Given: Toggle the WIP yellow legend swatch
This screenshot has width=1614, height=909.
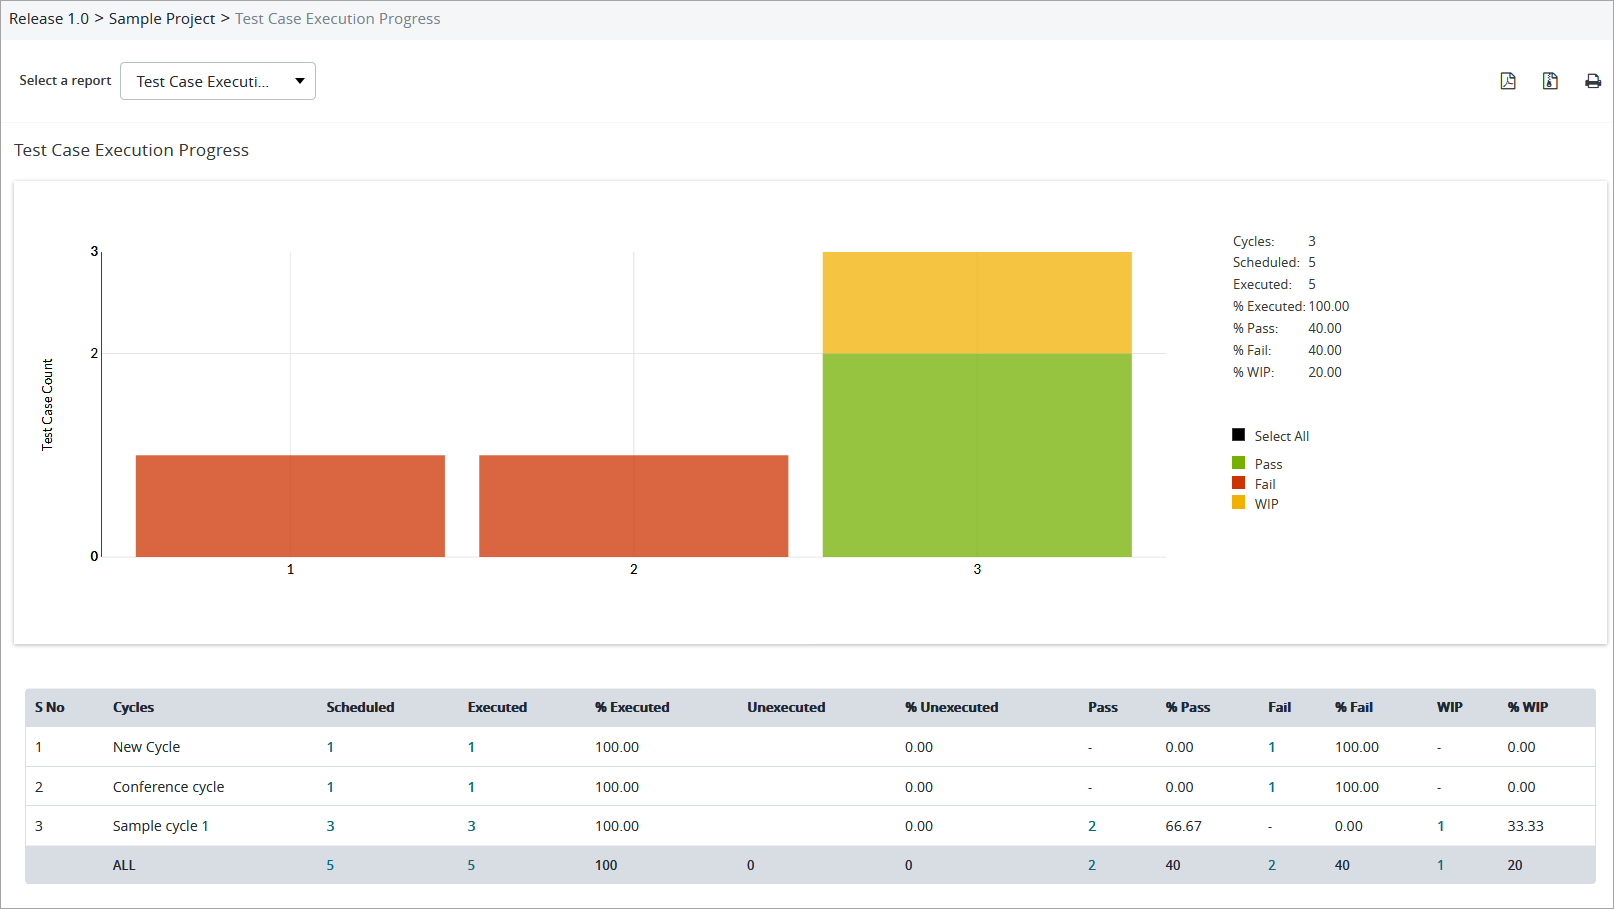Looking at the screenshot, I should tap(1238, 503).
